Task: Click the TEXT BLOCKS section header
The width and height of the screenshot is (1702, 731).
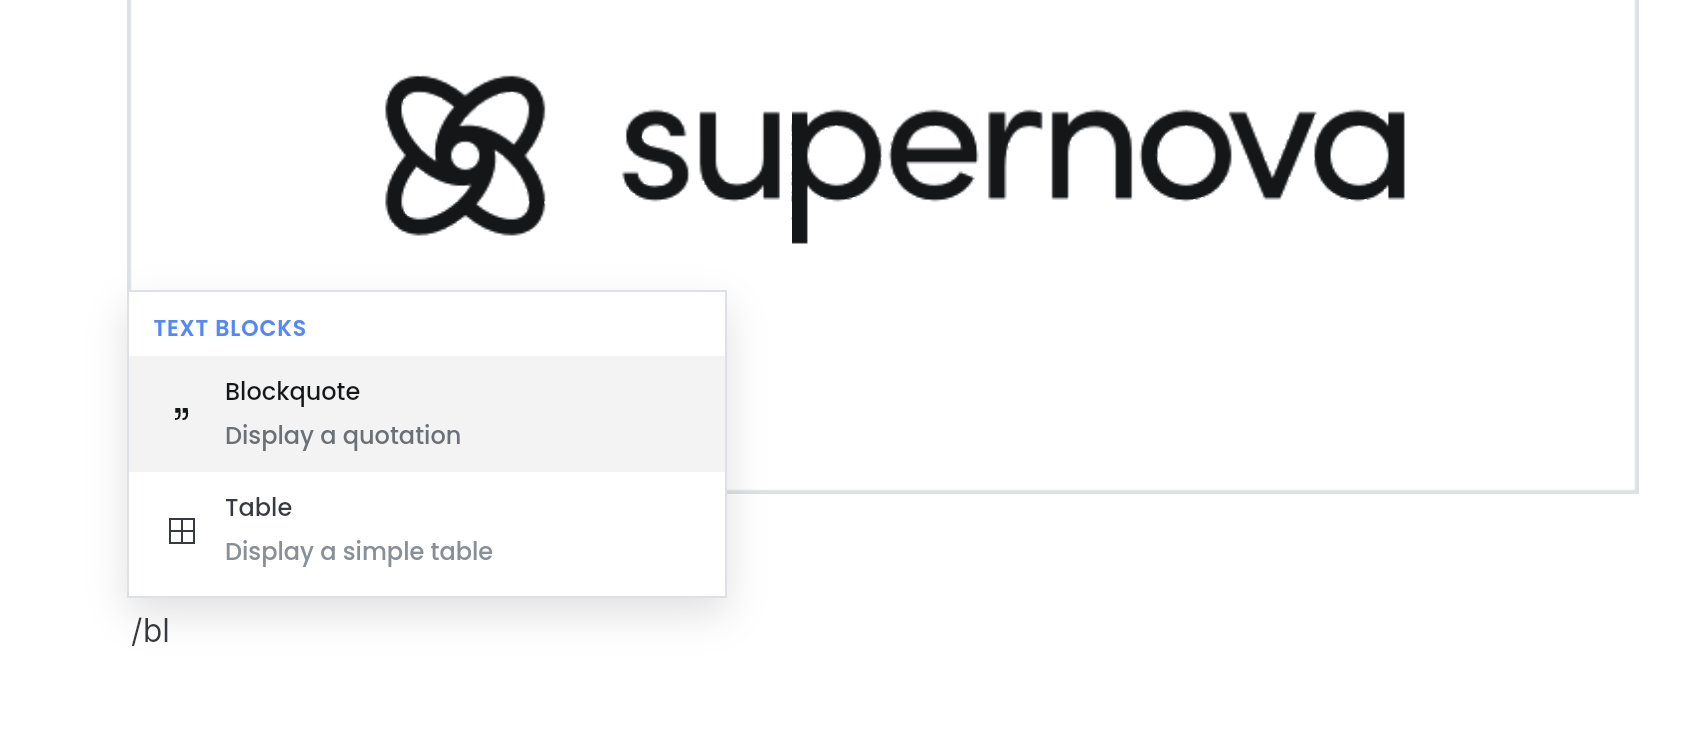Action: coord(230,328)
